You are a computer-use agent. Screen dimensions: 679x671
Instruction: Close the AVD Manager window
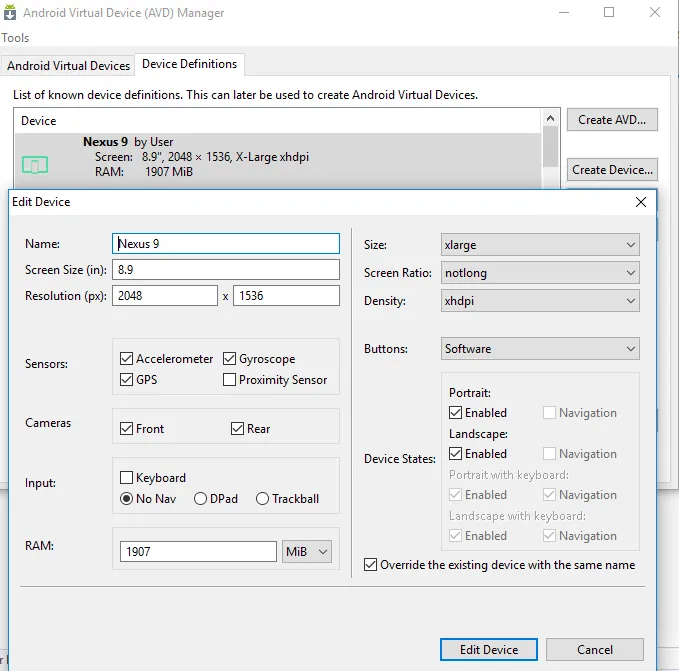(x=655, y=12)
